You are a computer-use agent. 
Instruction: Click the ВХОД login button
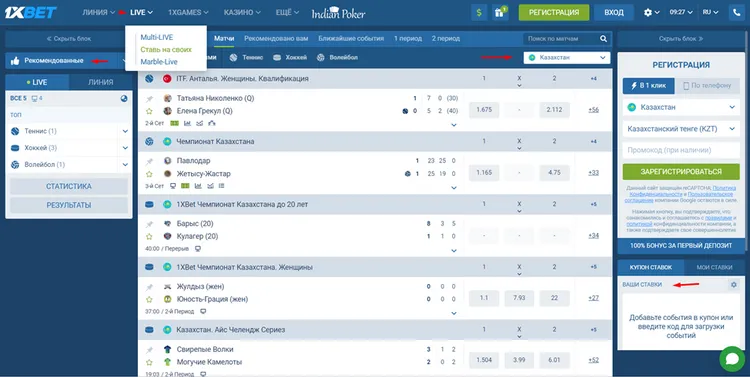click(x=614, y=13)
